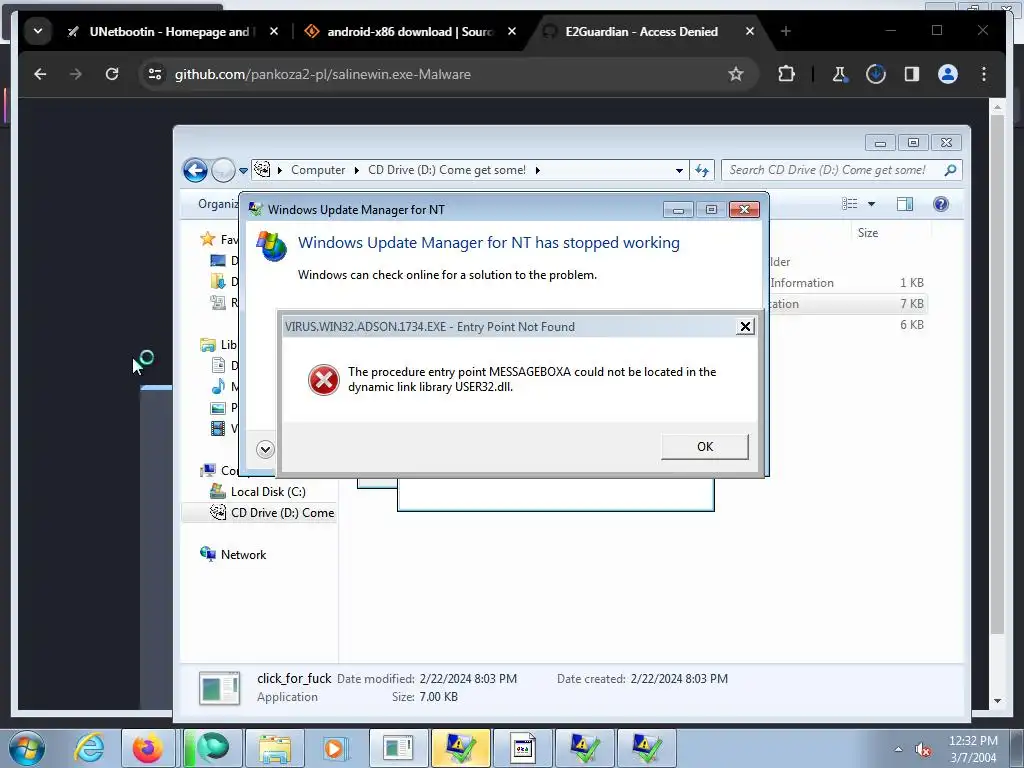Click OK in the Entry Point Not Found dialog

(x=705, y=447)
